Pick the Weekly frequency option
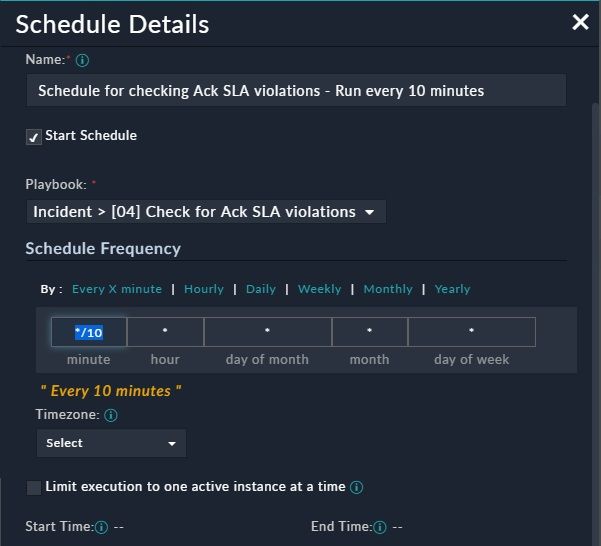 (320, 289)
